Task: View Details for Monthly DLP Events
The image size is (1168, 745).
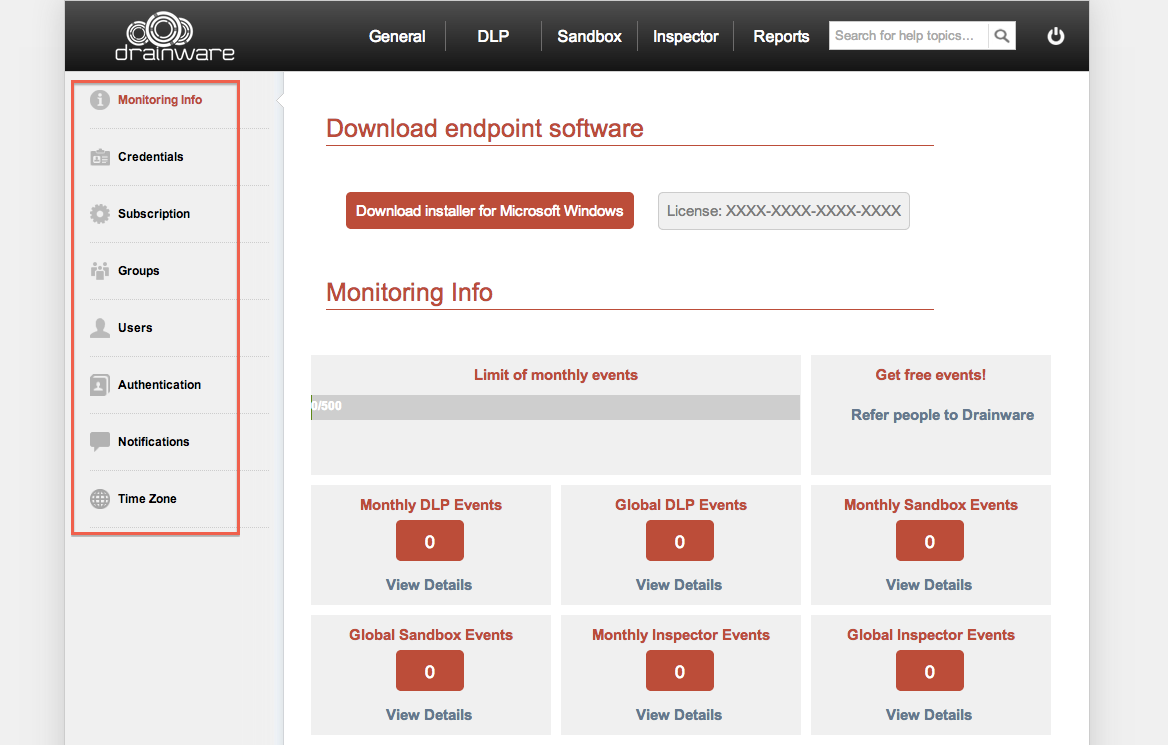Action: click(429, 585)
